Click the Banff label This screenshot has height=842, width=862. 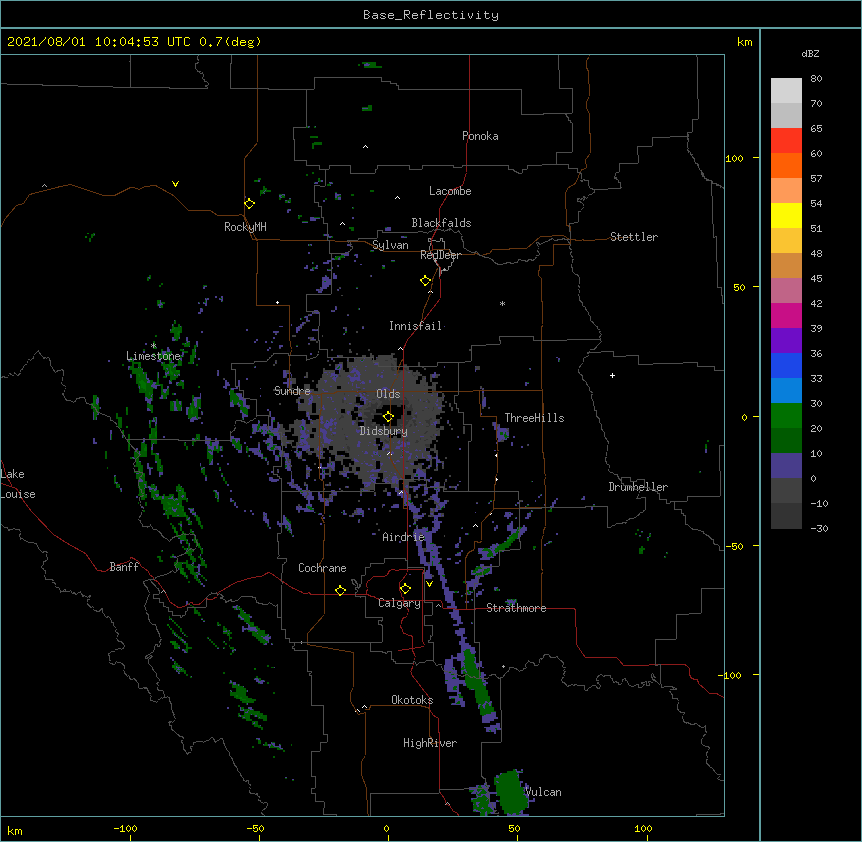tap(124, 567)
